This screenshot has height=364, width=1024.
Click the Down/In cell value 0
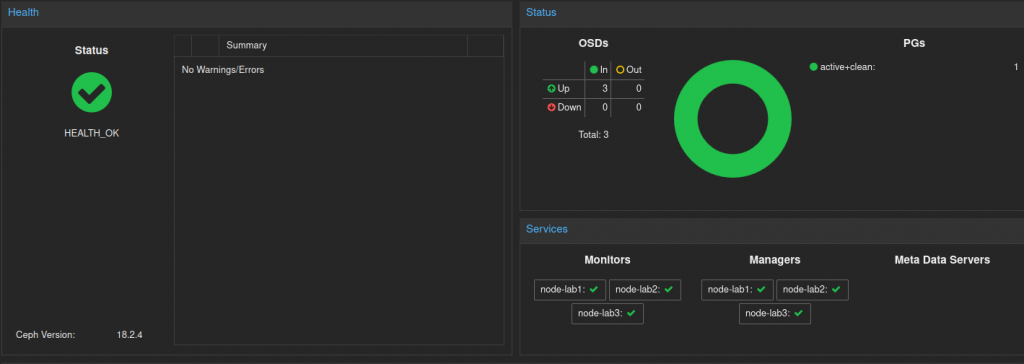point(605,107)
